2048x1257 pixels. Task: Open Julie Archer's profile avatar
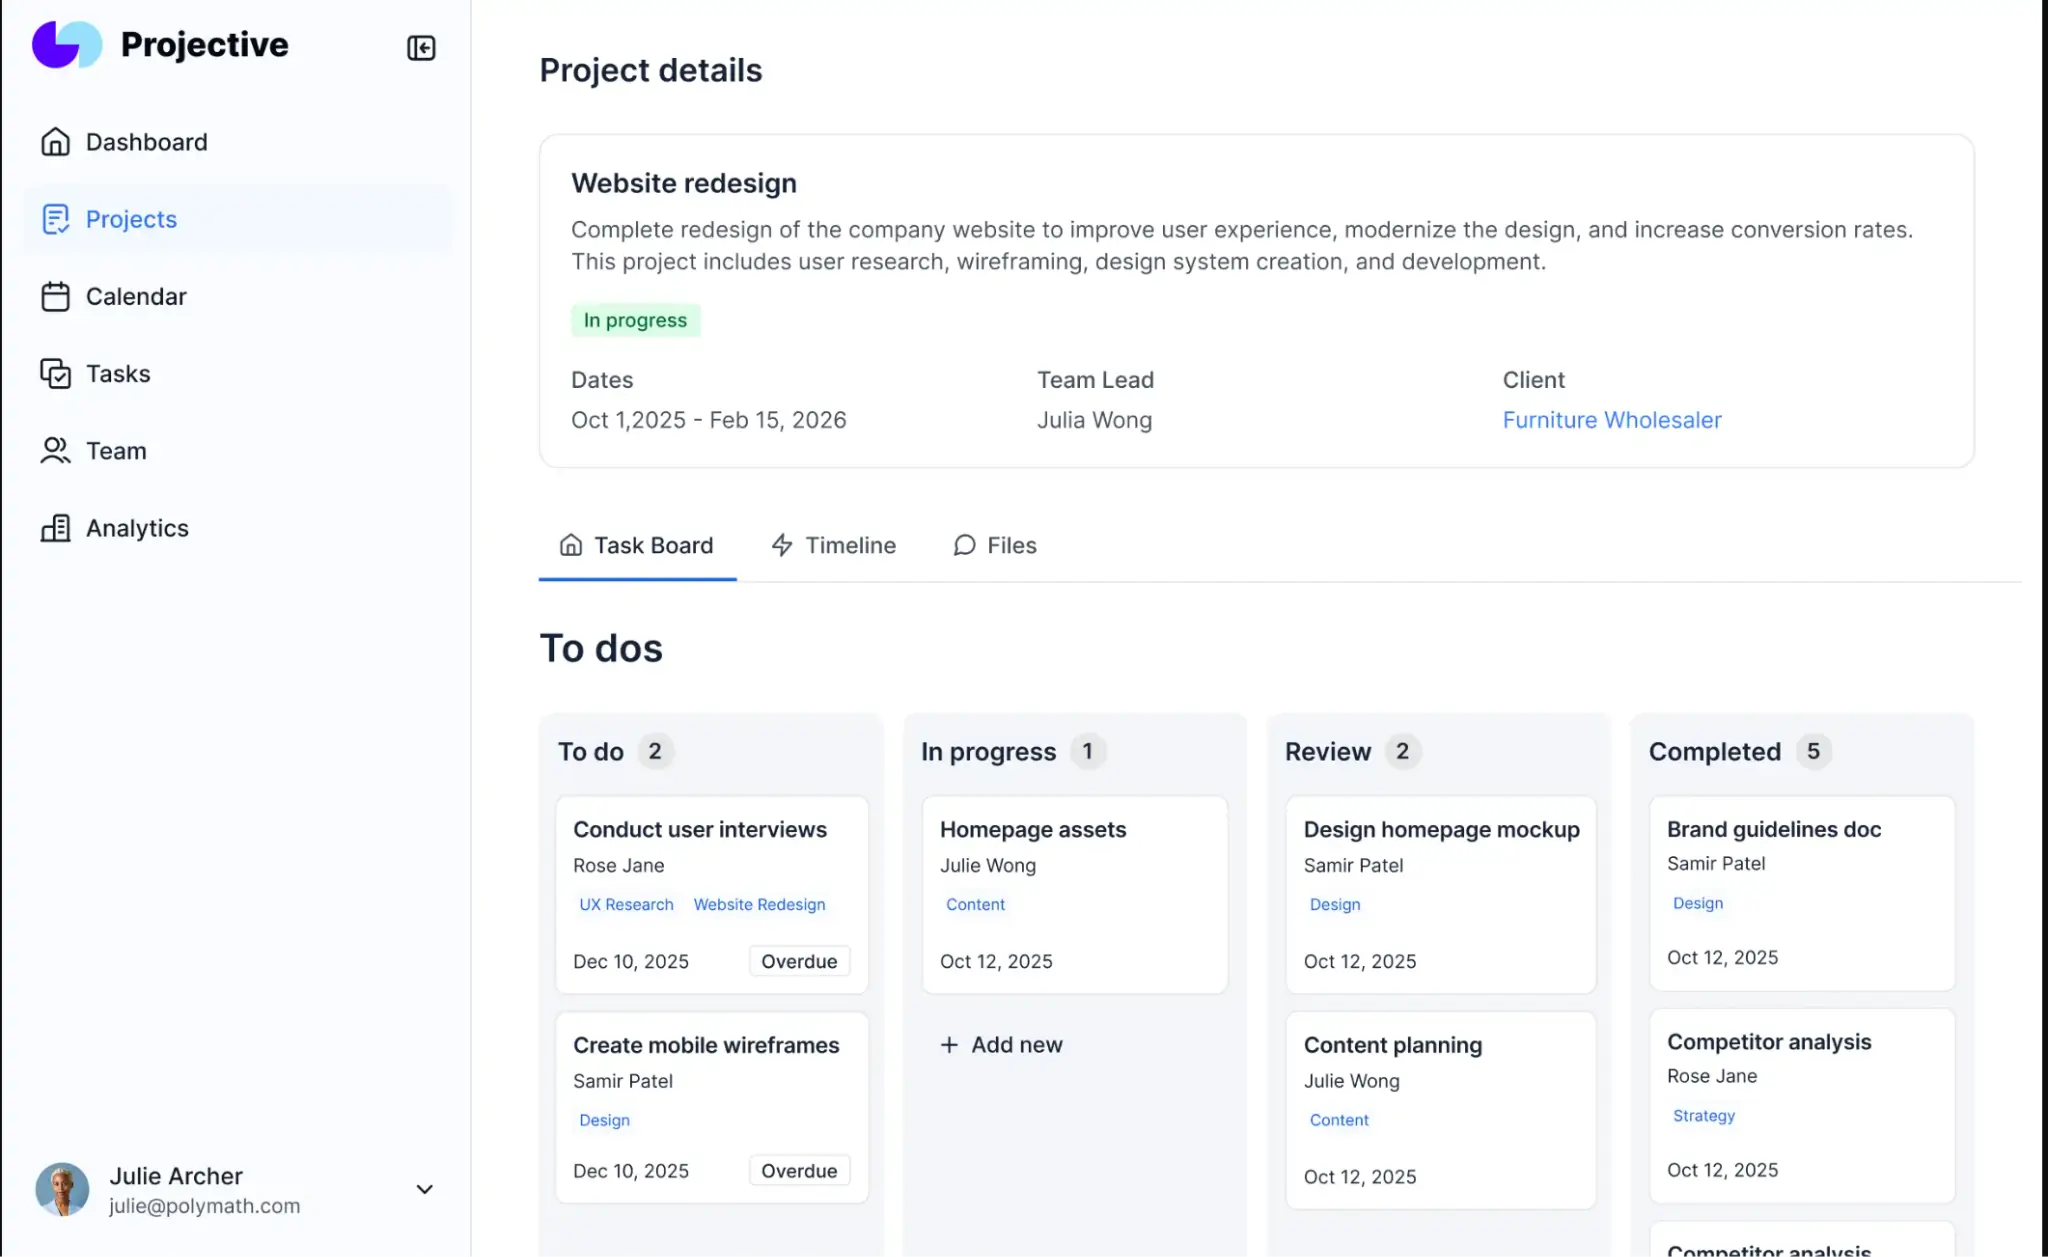pos(62,1190)
